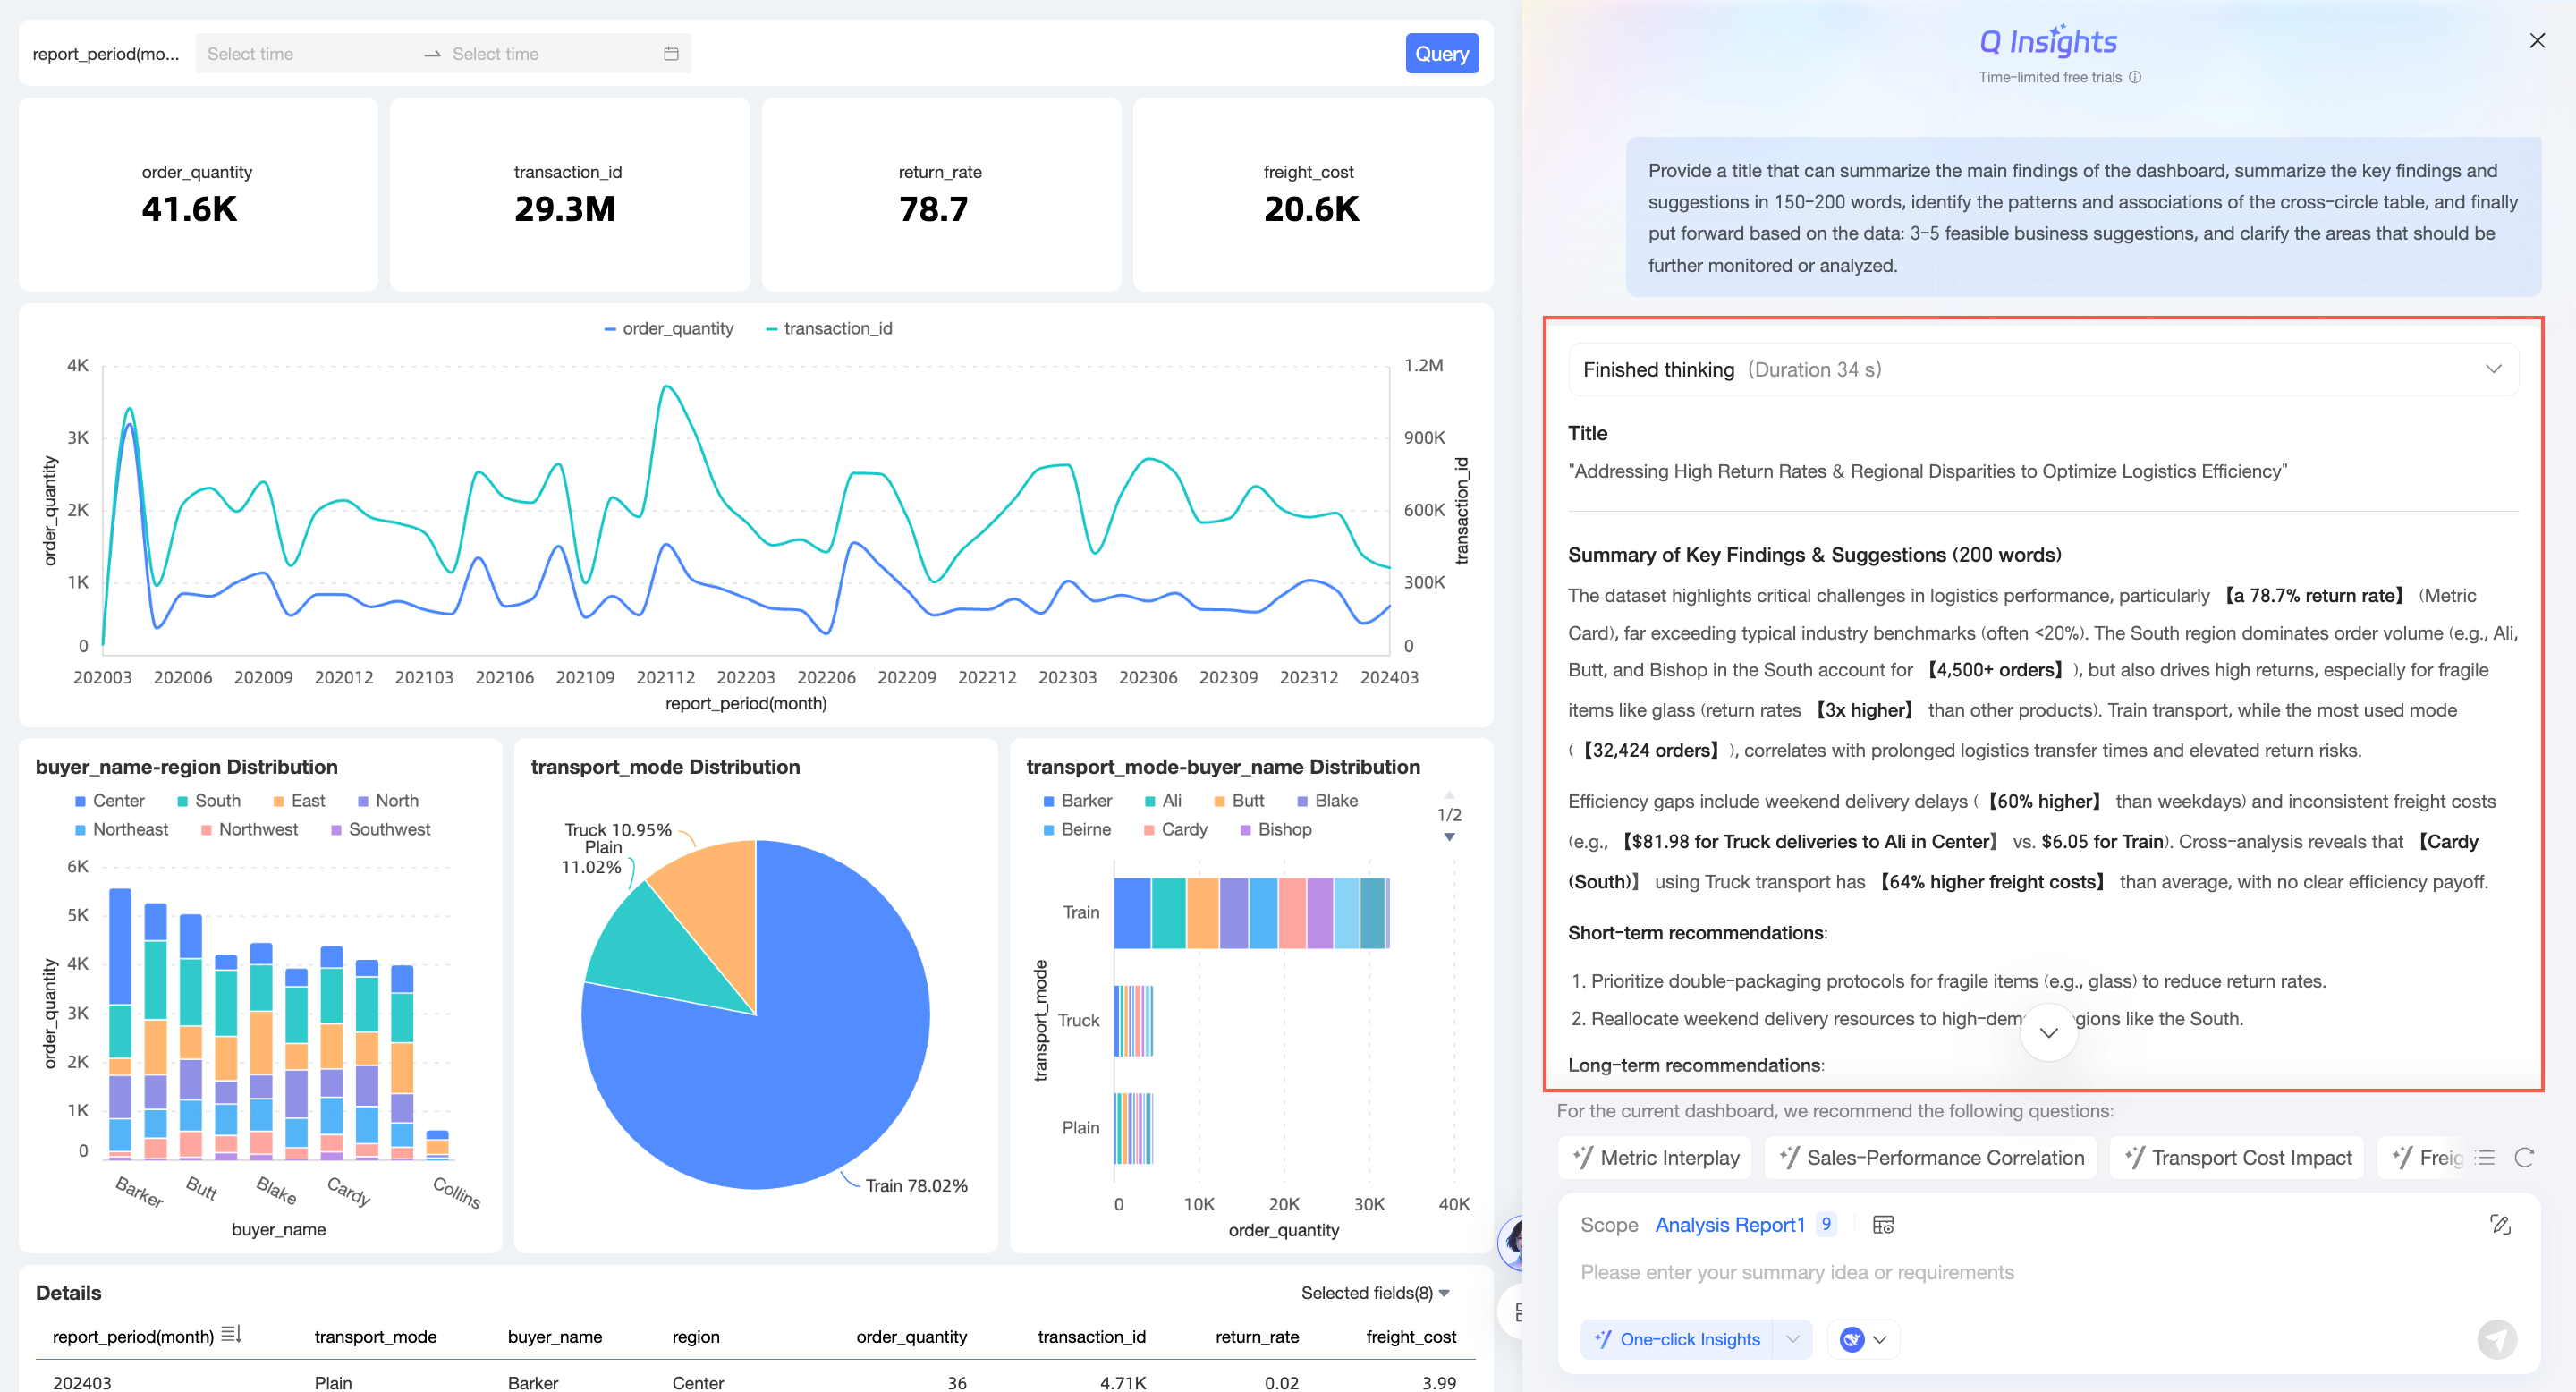
Task: Sort by report_period(month) column icon
Action: point(231,1335)
